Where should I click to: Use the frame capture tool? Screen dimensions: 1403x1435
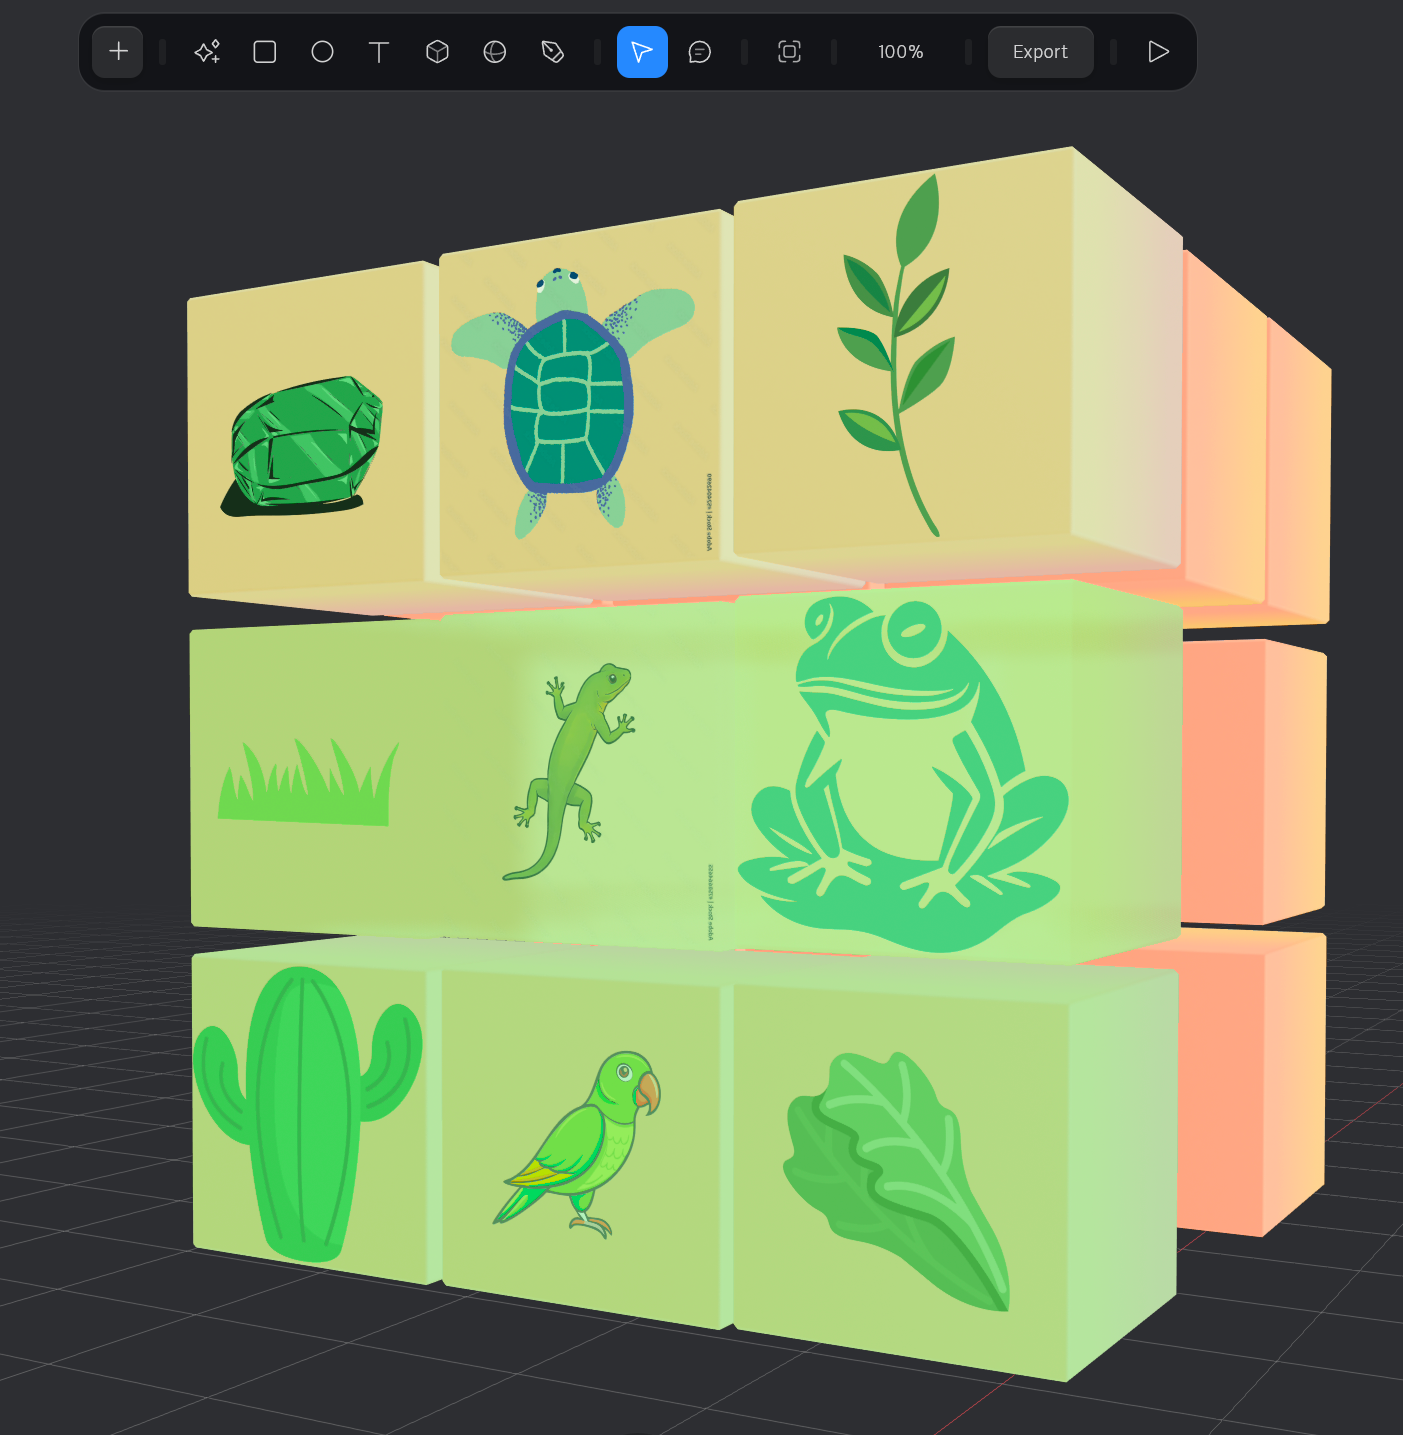click(789, 52)
